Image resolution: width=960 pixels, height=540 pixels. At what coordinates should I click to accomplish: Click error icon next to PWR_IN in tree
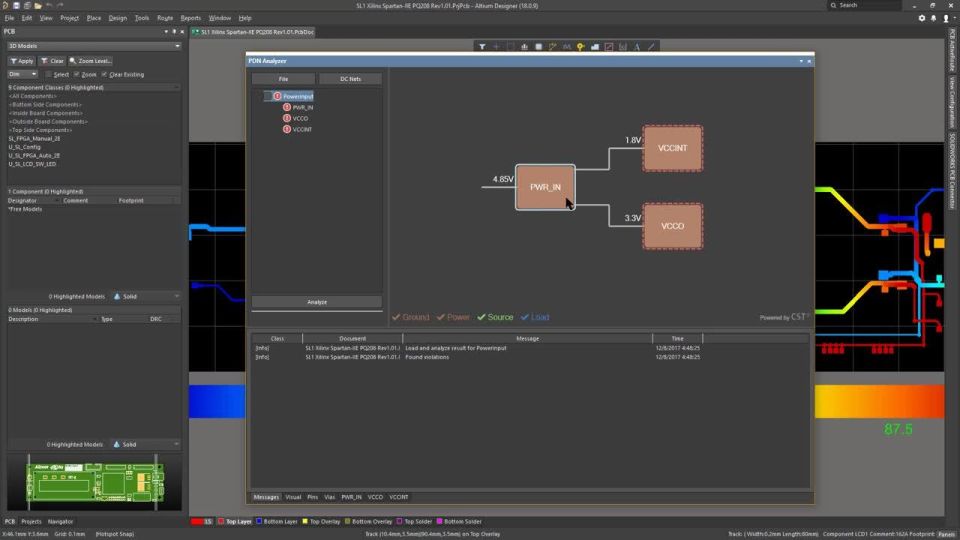[x=287, y=107]
